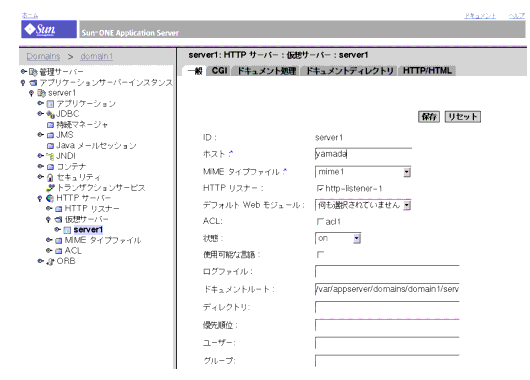530x380 pixels.
Task: Open the HTTP/HTML tab
Action: (x=427, y=71)
